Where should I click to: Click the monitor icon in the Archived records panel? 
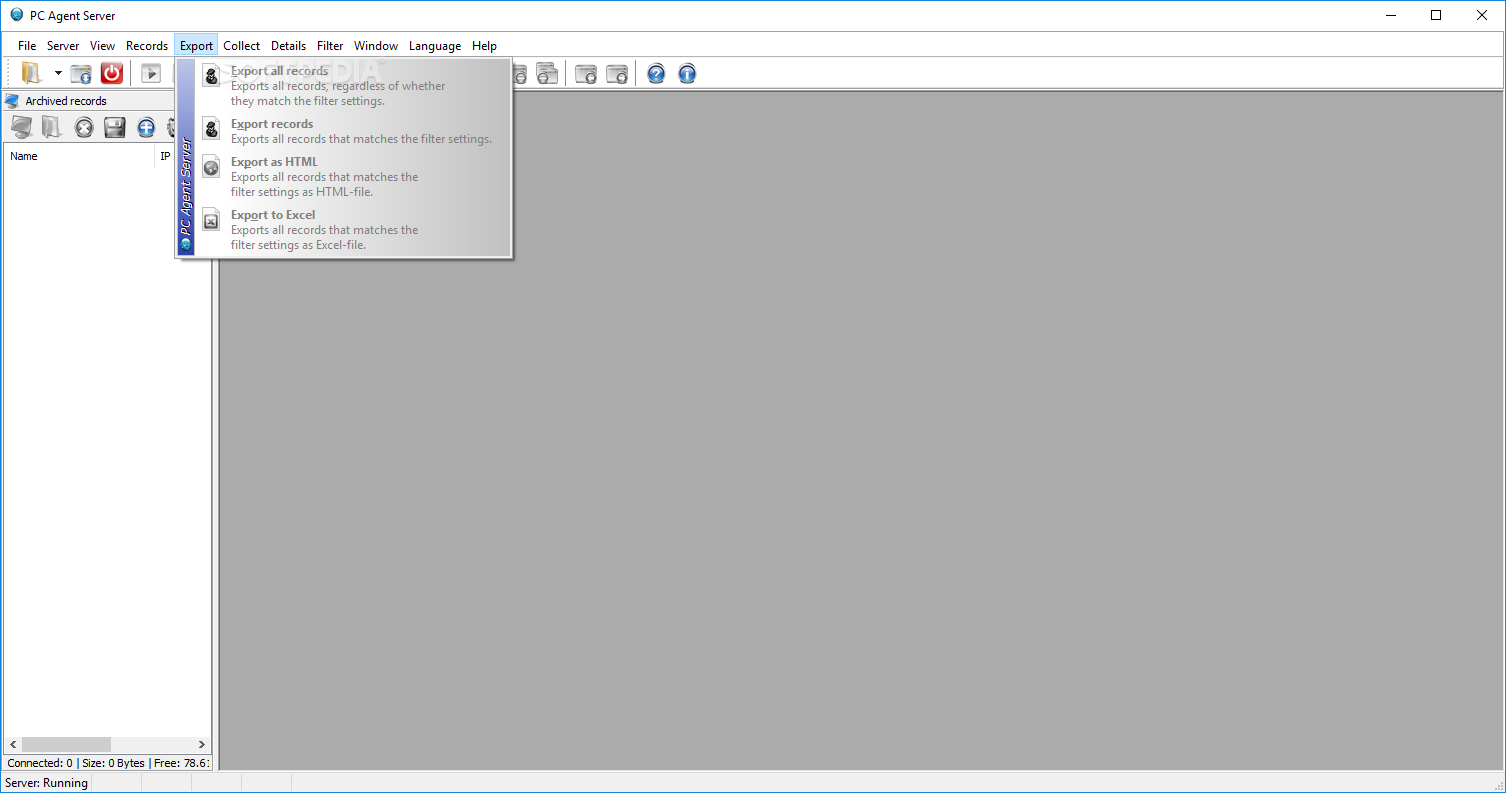click(22, 127)
